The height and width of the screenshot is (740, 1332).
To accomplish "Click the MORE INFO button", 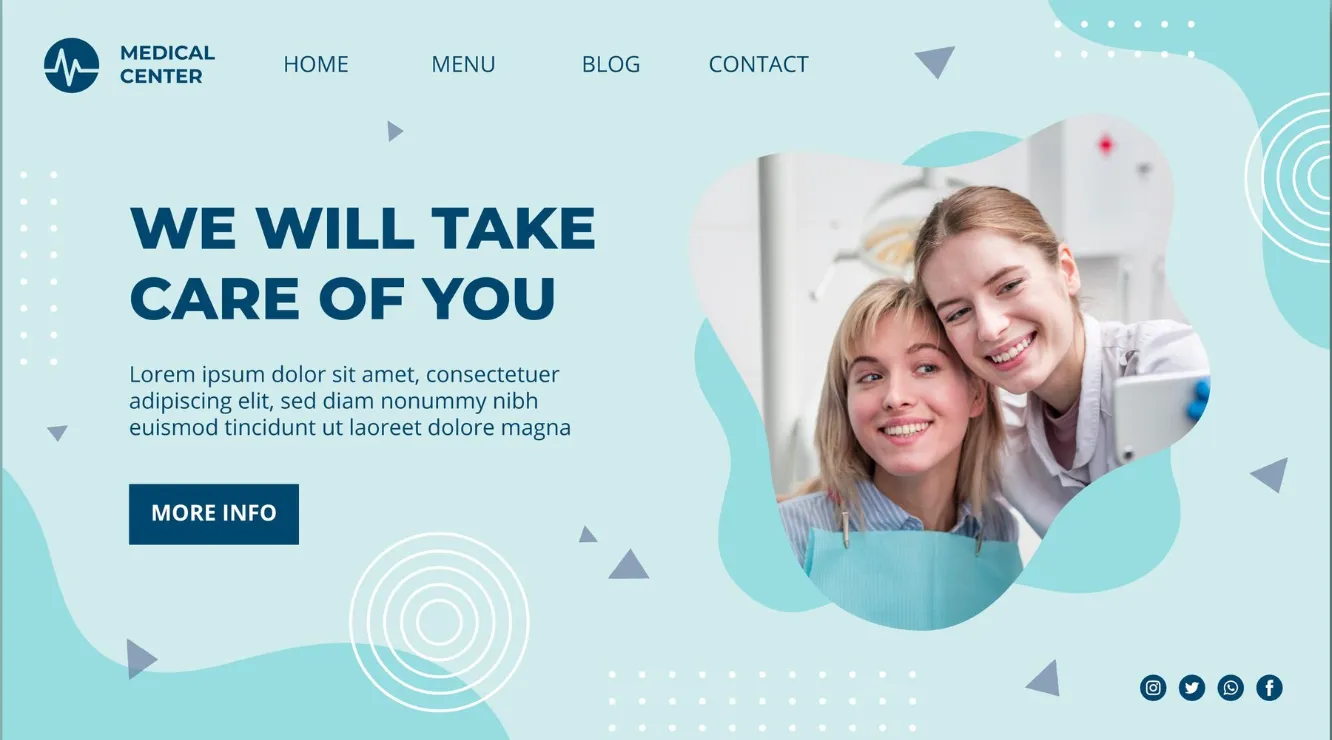I will pos(214,514).
